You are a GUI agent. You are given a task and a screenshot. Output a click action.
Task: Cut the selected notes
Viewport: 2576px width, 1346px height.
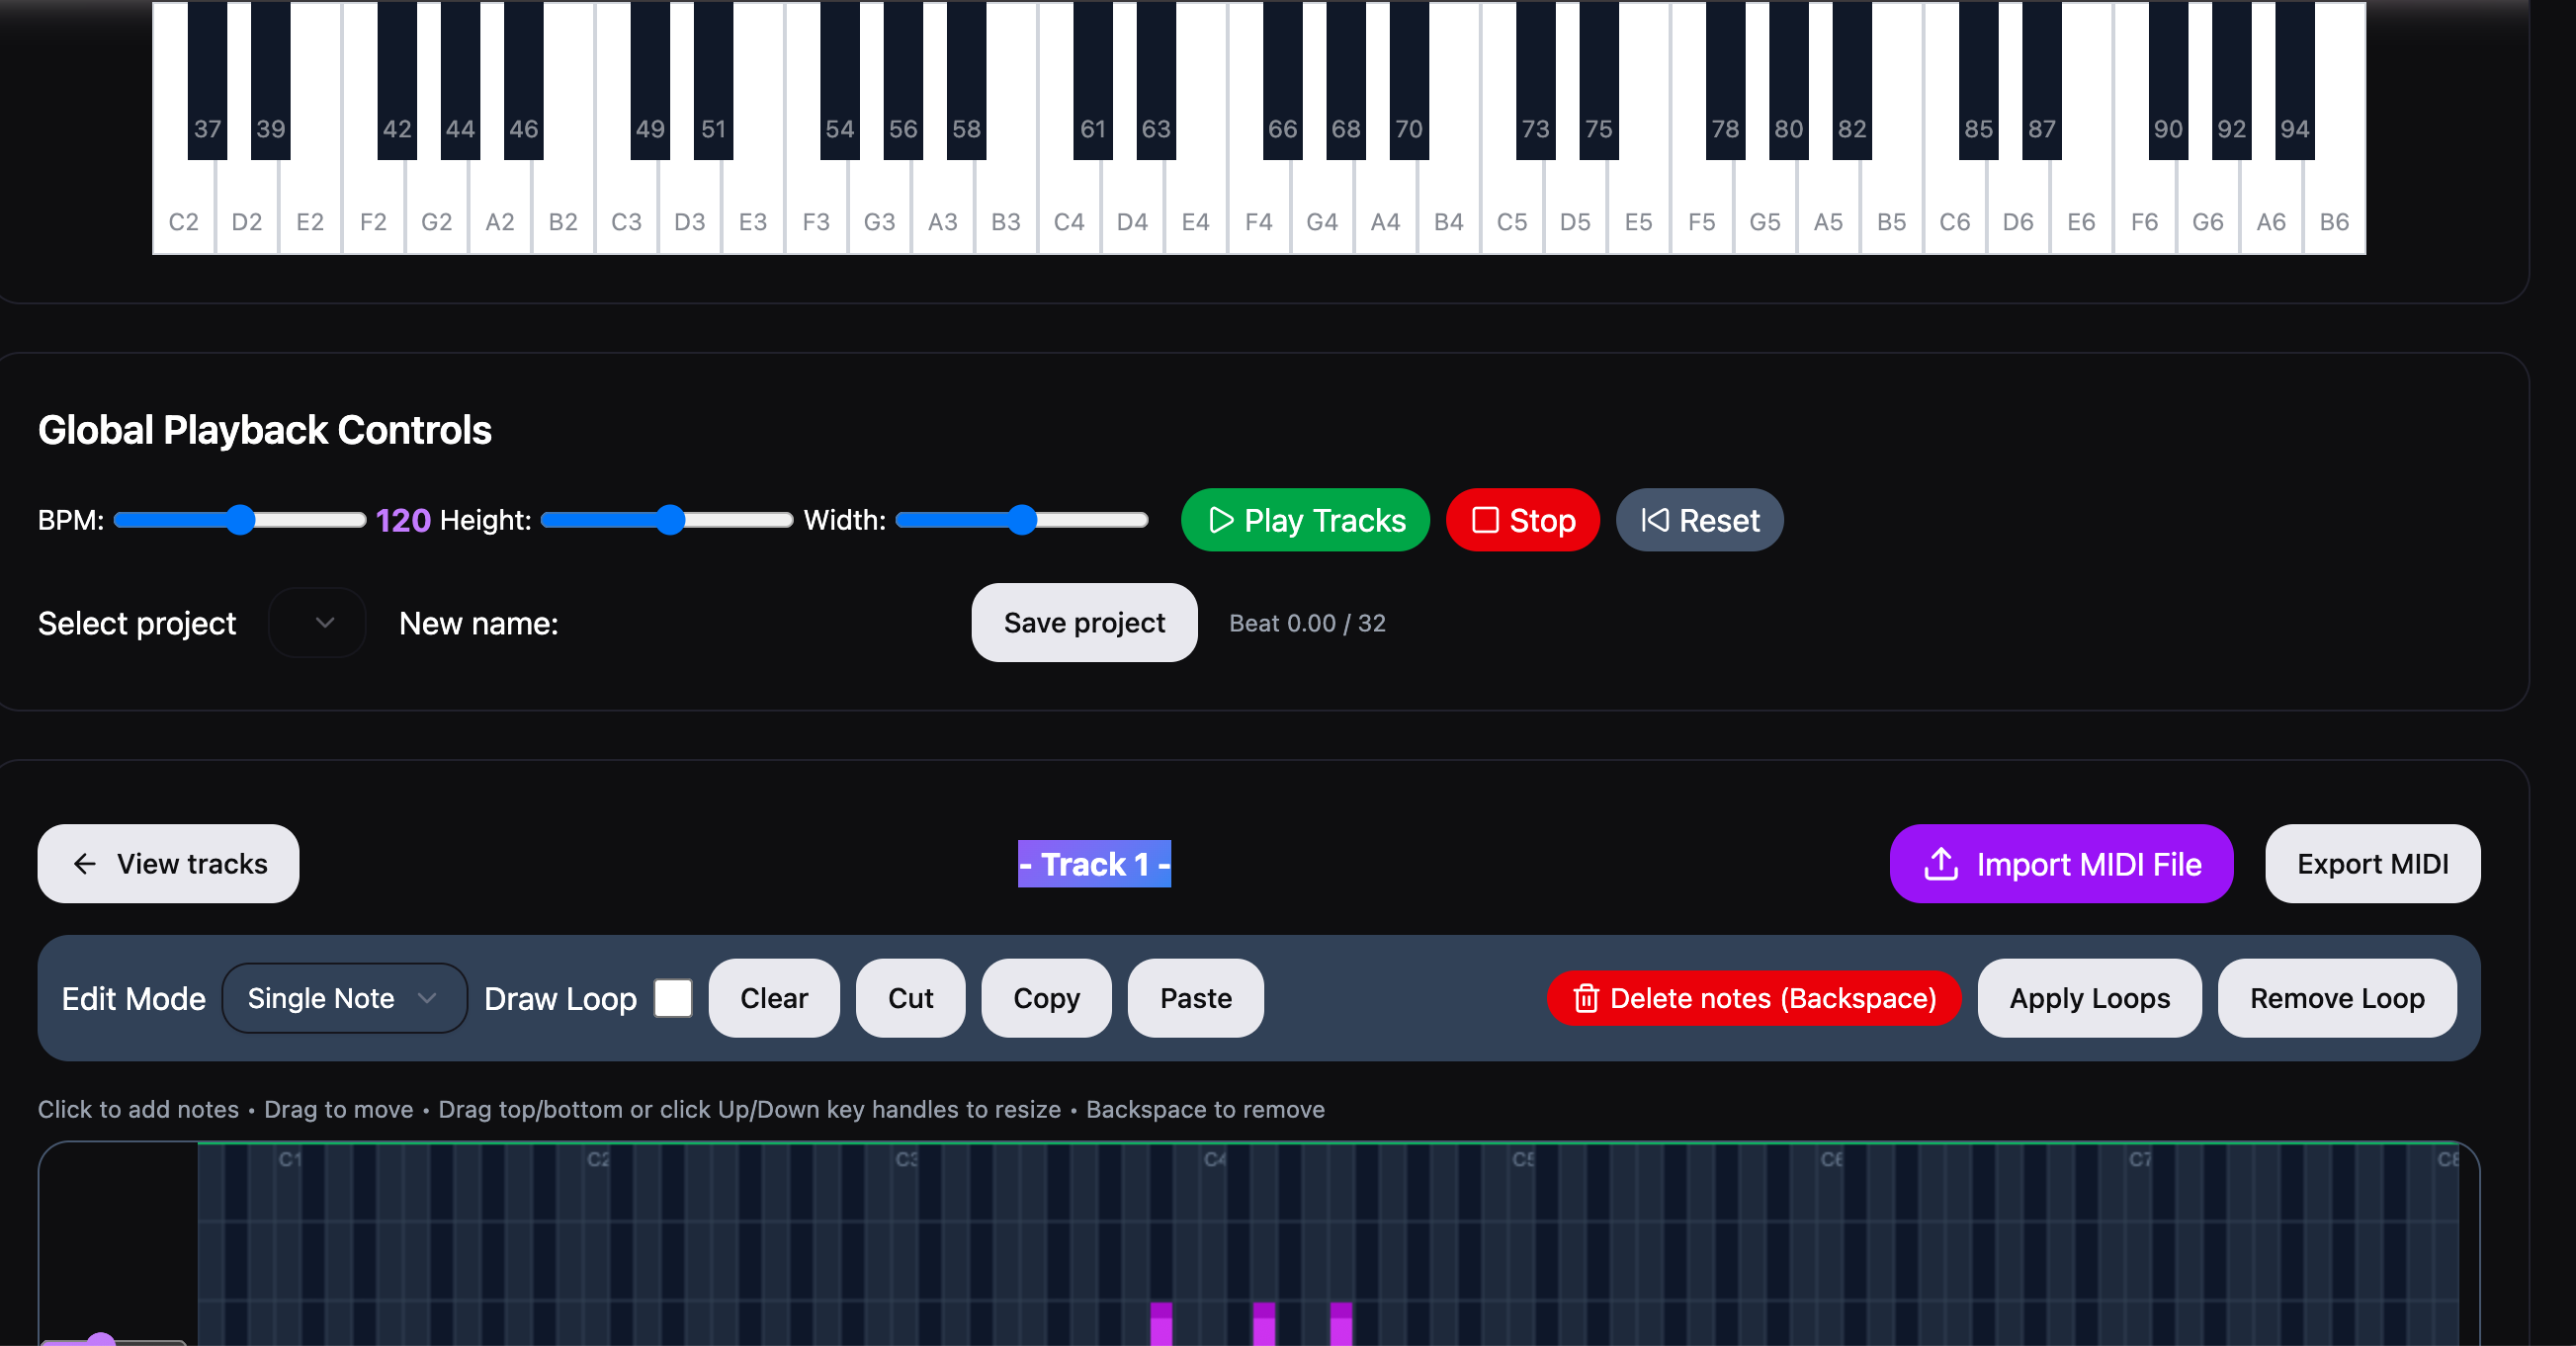(909, 998)
